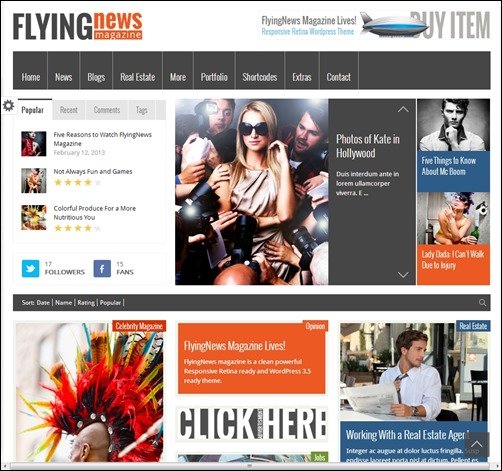The height and width of the screenshot is (471, 502).
Task: Open 'Lady Dada: I Can't Walk Due to Injury'
Action: (x=452, y=260)
